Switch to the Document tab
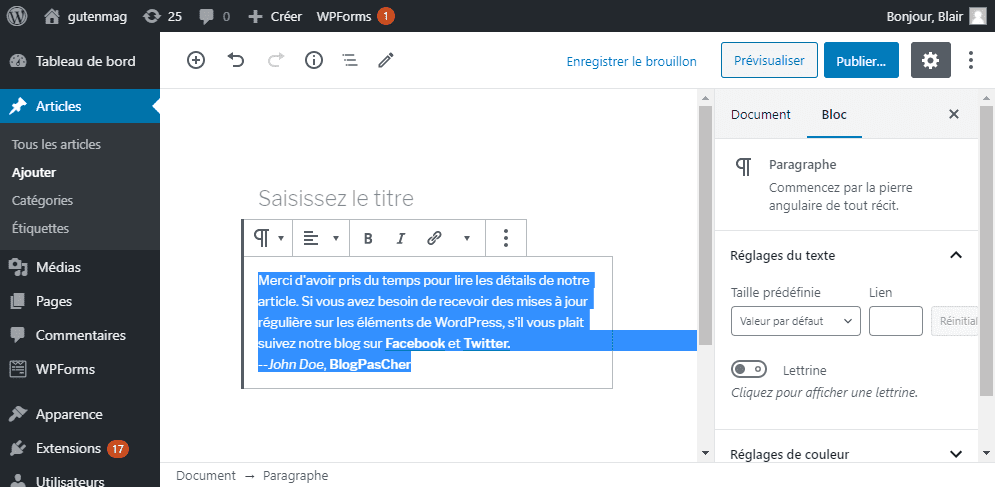Image resolution: width=995 pixels, height=487 pixels. tap(761, 115)
